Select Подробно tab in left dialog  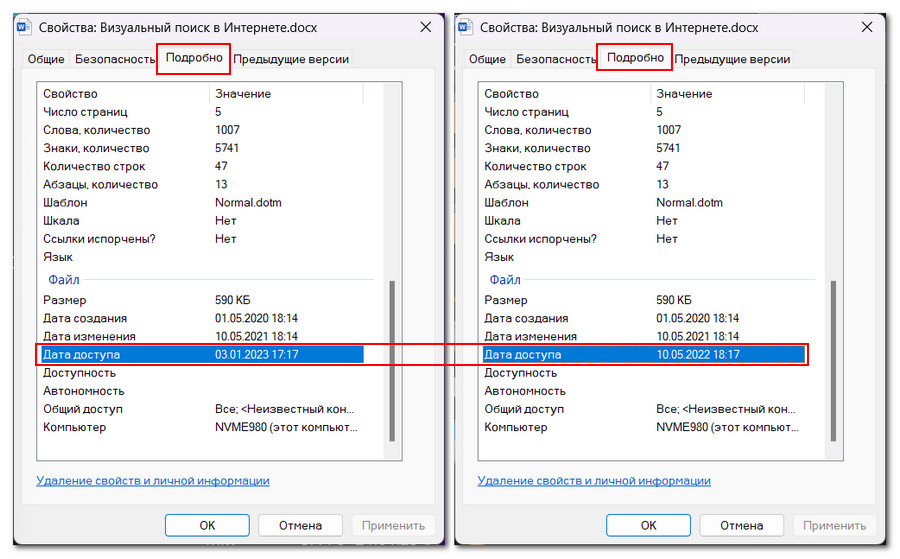pyautogui.click(x=194, y=58)
